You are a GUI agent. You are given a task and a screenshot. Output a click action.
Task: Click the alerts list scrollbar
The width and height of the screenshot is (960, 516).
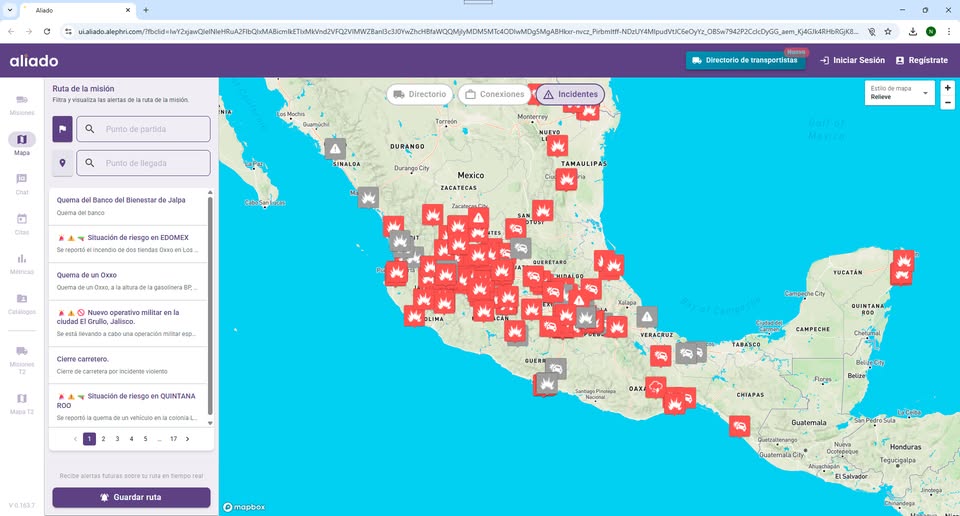coord(210,308)
